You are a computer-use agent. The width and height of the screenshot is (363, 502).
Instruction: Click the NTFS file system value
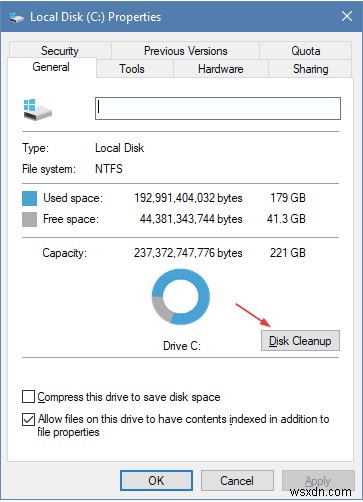click(x=109, y=169)
